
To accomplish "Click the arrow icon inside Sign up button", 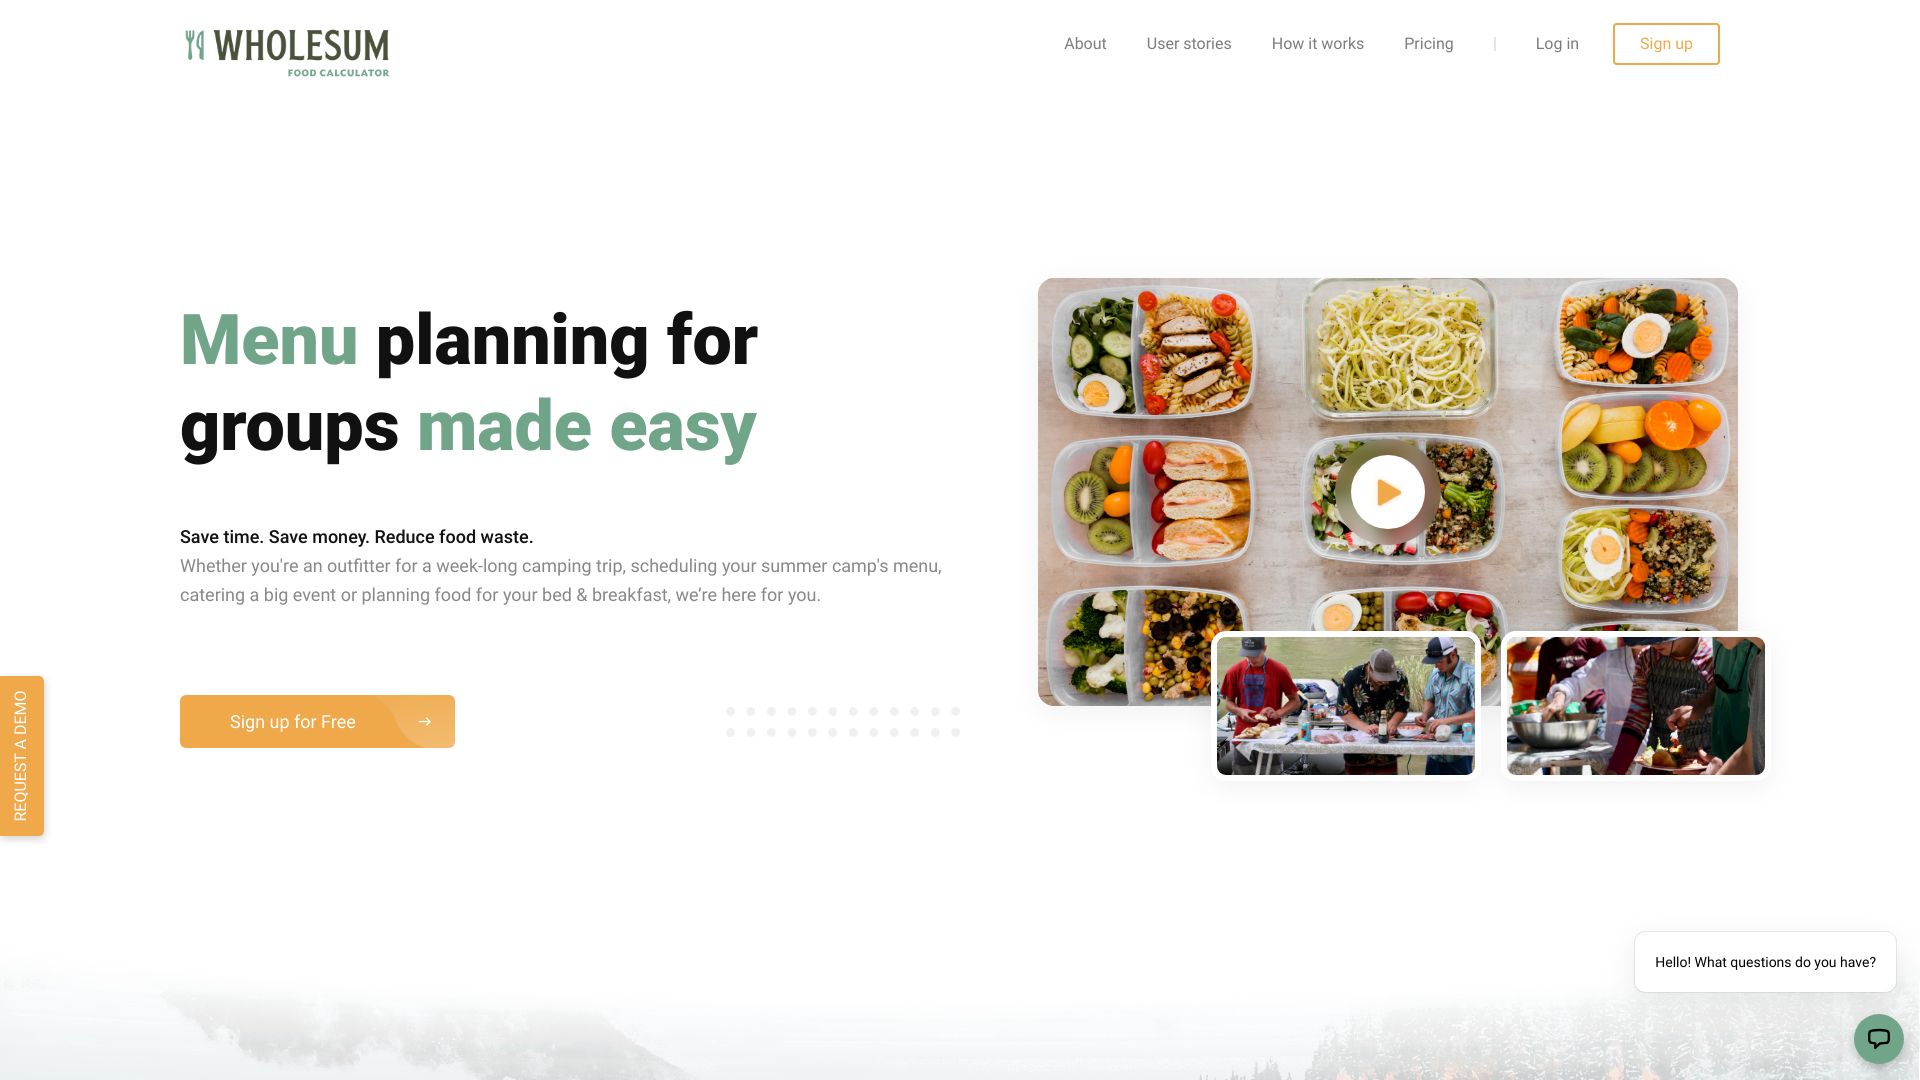I will pyautogui.click(x=425, y=721).
